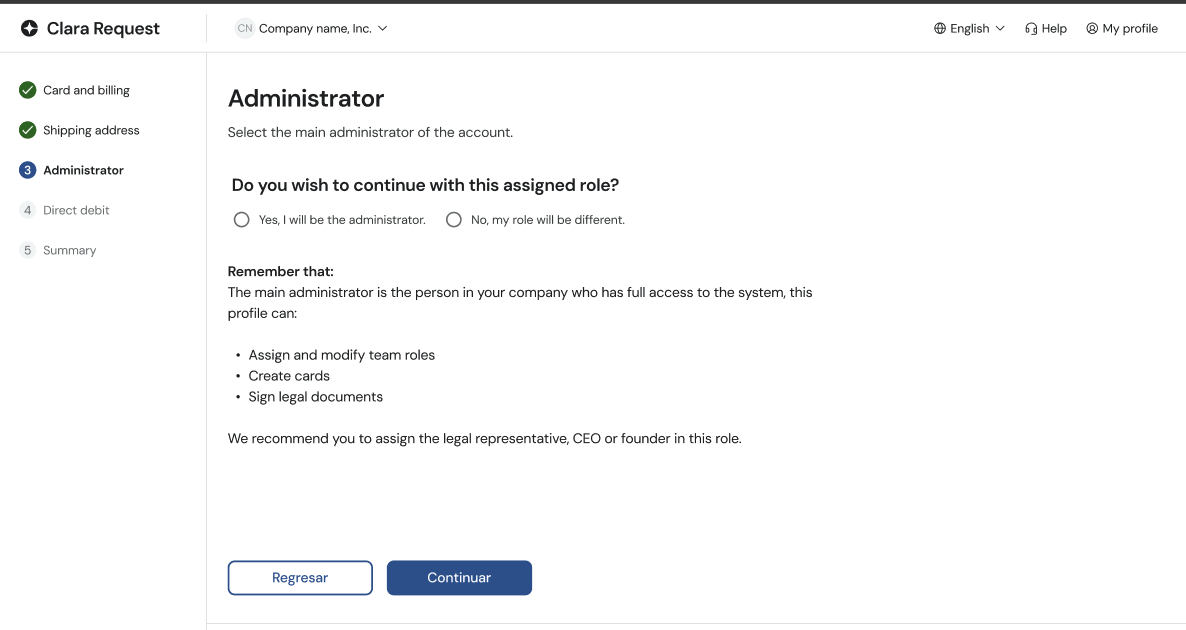Click the globe language icon
Viewport: 1186px width, 630px height.
939,29
